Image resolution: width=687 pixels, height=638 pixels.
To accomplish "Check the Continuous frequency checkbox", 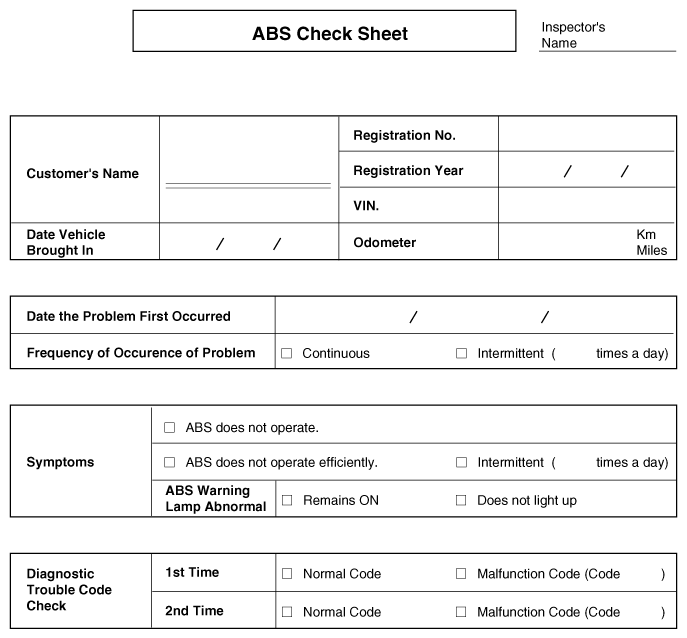I will 286,353.
